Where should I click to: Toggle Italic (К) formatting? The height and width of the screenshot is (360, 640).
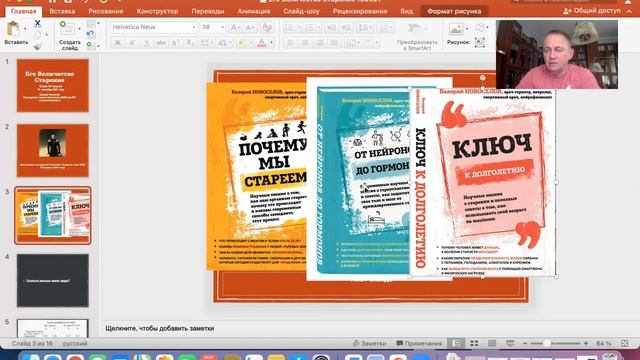pyautogui.click(x=132, y=43)
